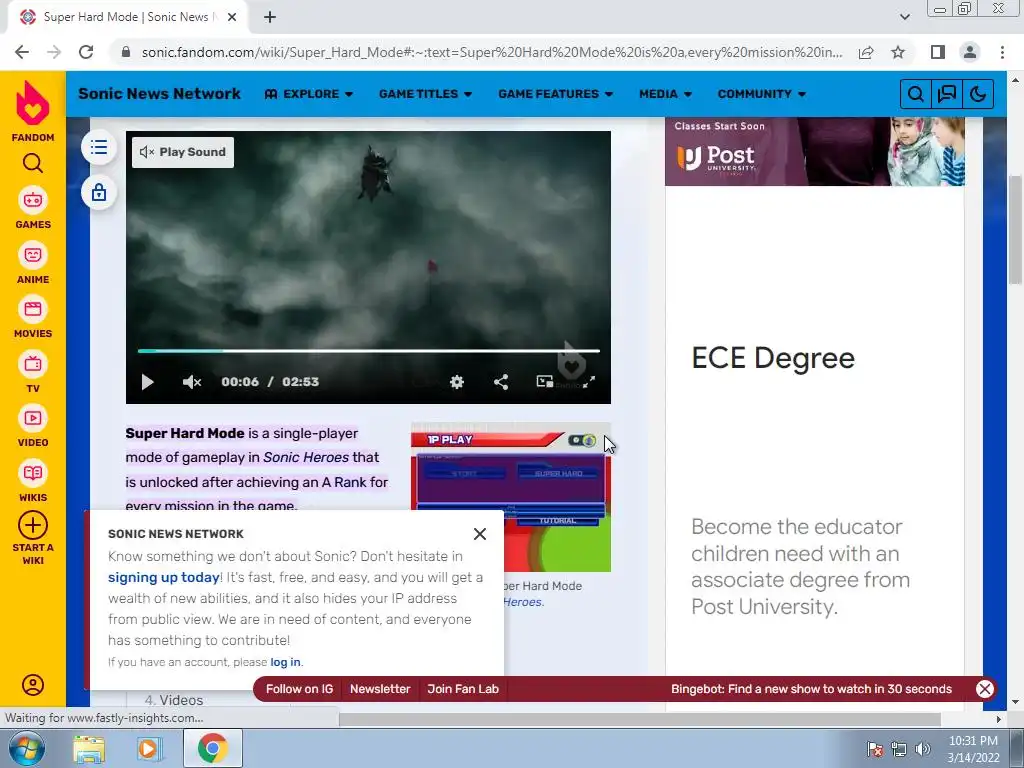This screenshot has height=768, width=1024.
Task: Open a new browser tab
Action: [x=270, y=18]
